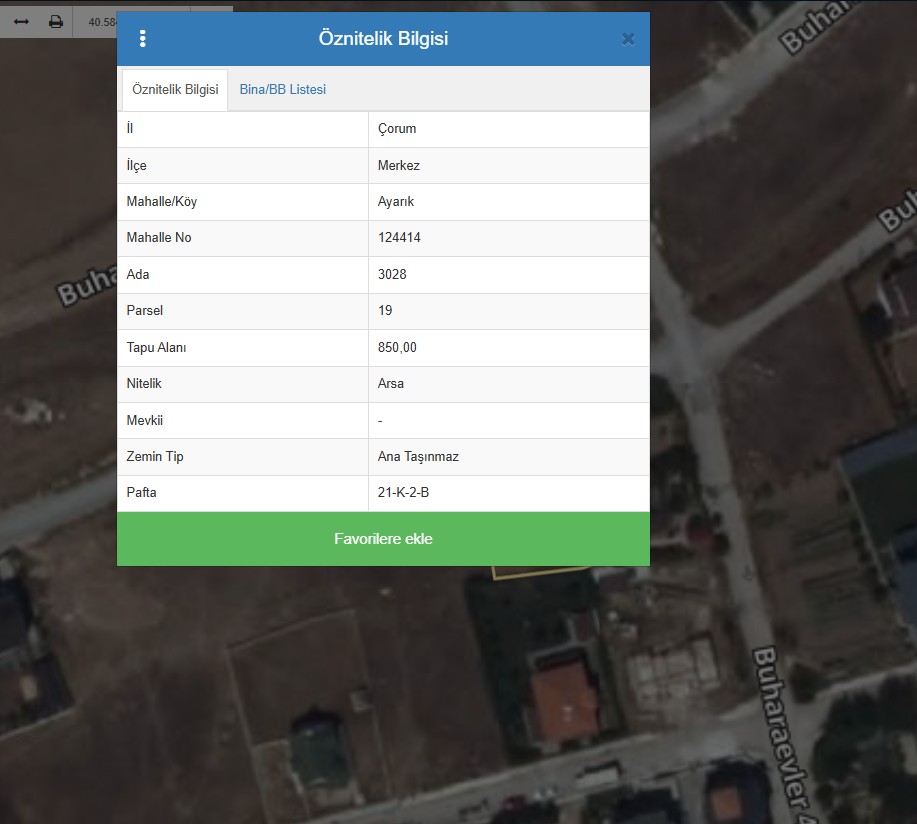Image resolution: width=917 pixels, height=824 pixels.
Task: Select Mahalle No value 124414
Action: pos(399,238)
